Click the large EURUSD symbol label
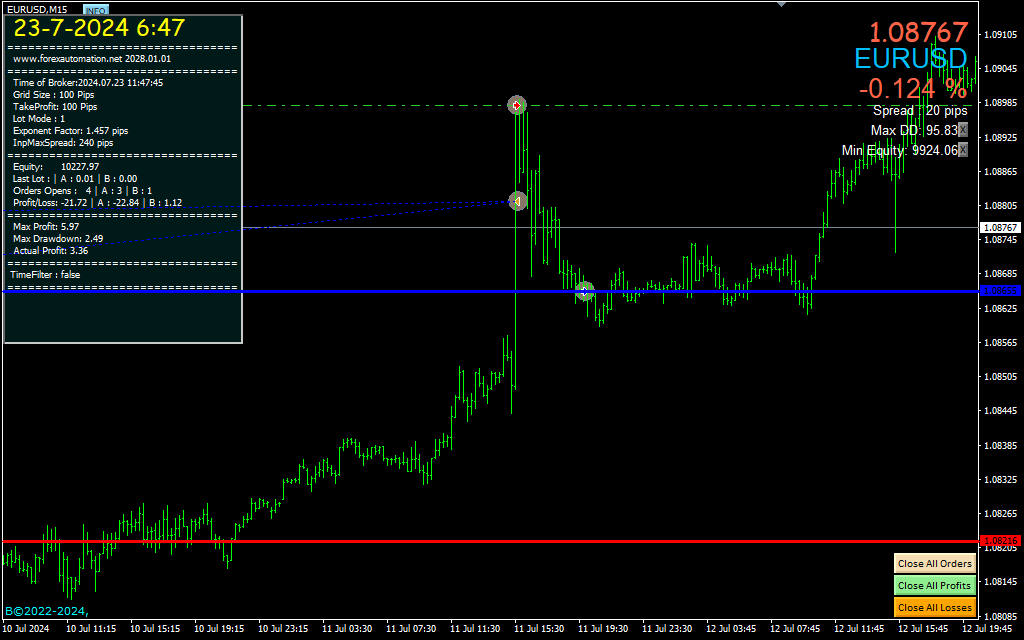The width and height of the screenshot is (1024, 640). click(910, 58)
